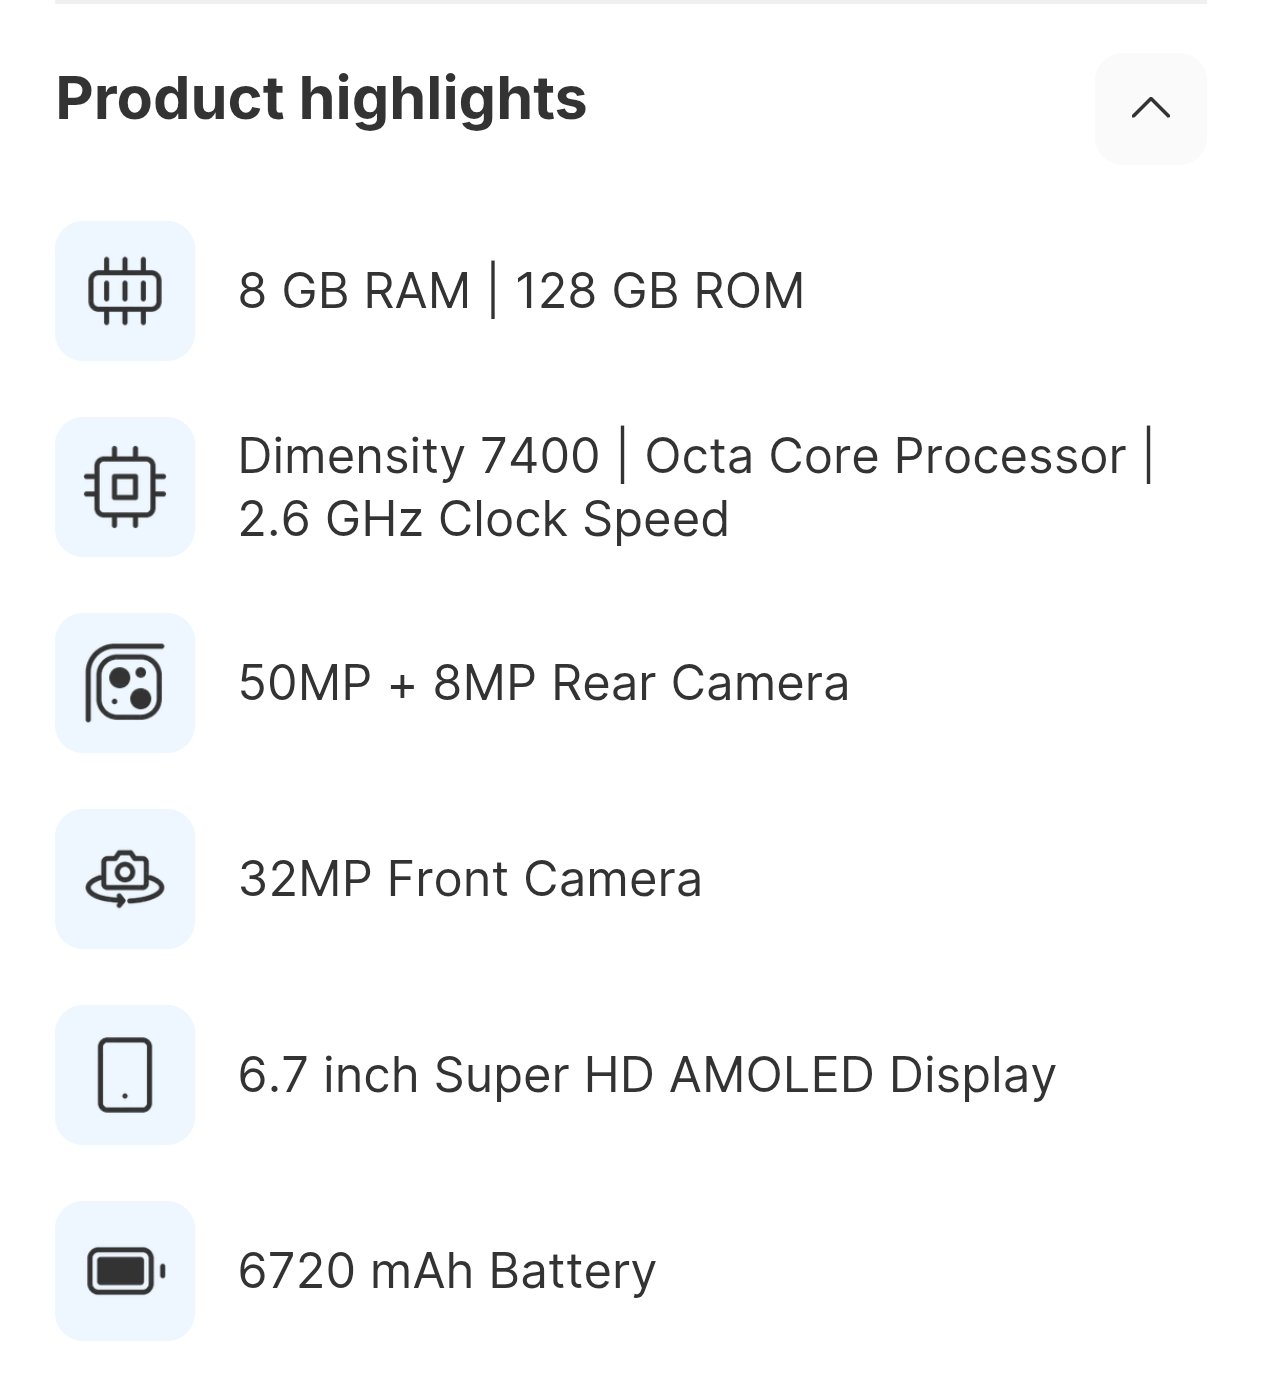Click 50MP + 8MP Rear Camera text
The image size is (1263, 1396).
click(x=543, y=683)
